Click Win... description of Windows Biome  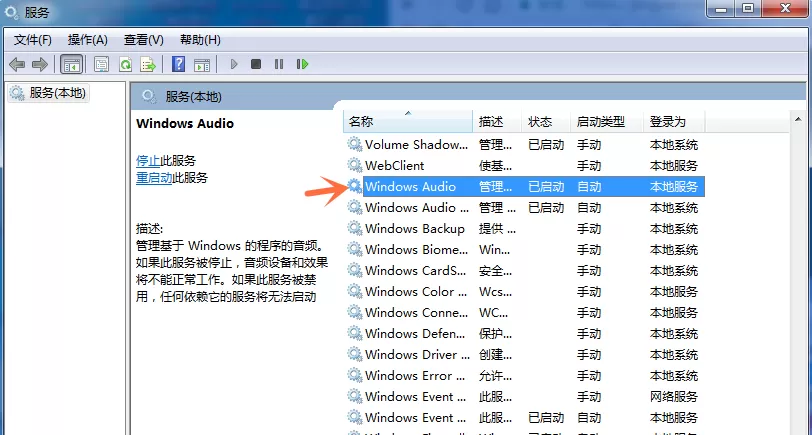click(x=494, y=250)
